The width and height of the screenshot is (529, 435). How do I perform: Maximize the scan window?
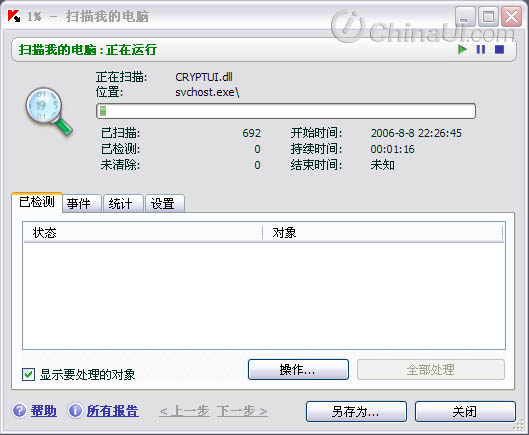coord(488,17)
